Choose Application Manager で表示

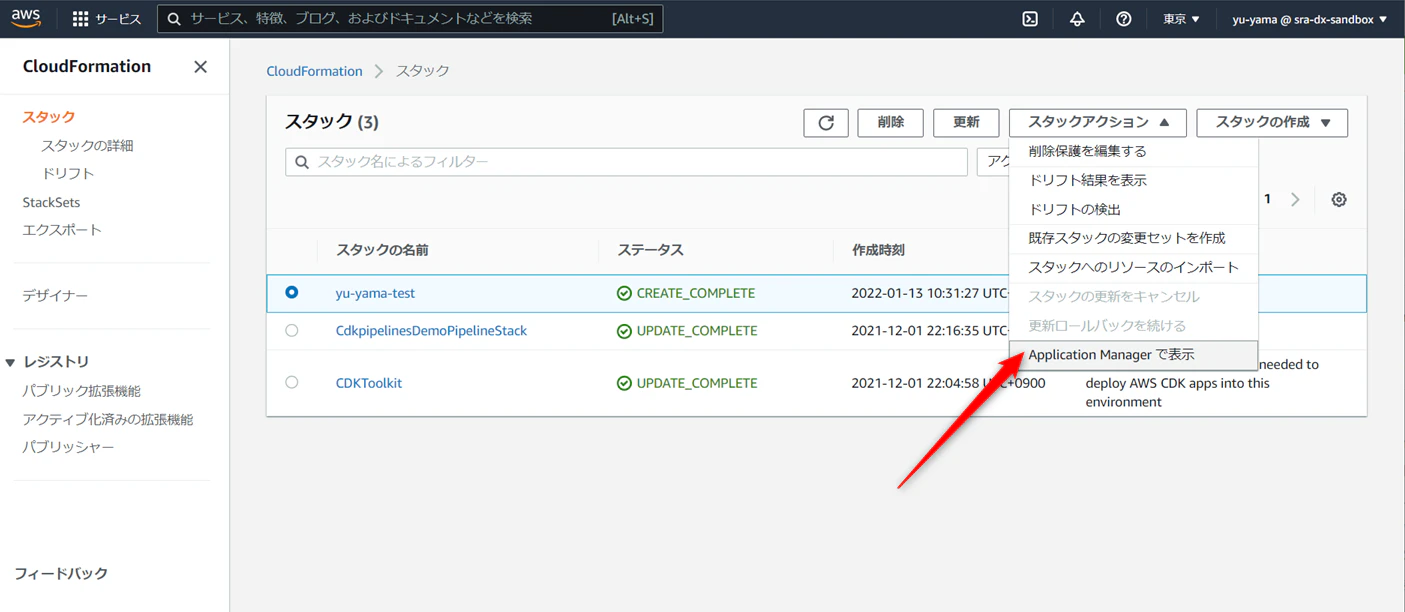[x=1133, y=355]
